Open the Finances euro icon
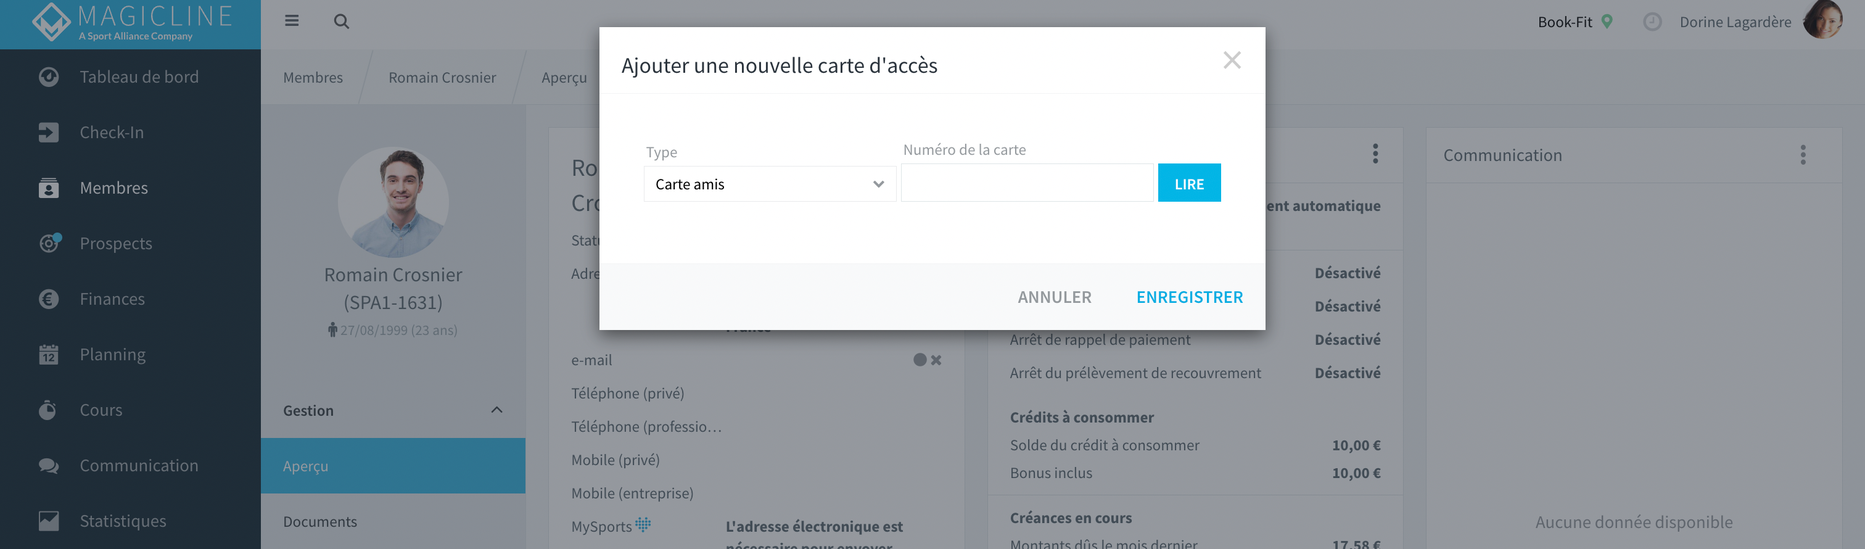 (48, 299)
